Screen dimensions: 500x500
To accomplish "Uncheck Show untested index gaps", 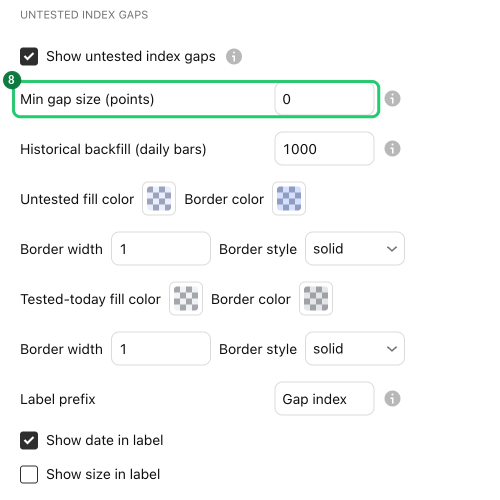I will (x=29, y=56).
